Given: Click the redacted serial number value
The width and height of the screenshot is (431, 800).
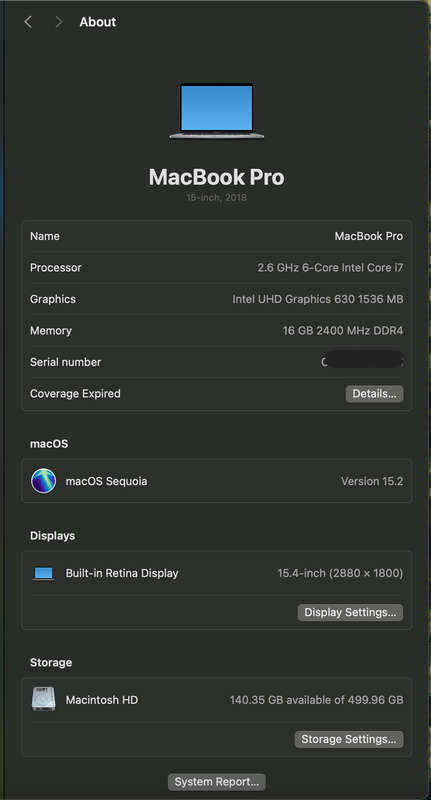Looking at the screenshot, I should [363, 360].
